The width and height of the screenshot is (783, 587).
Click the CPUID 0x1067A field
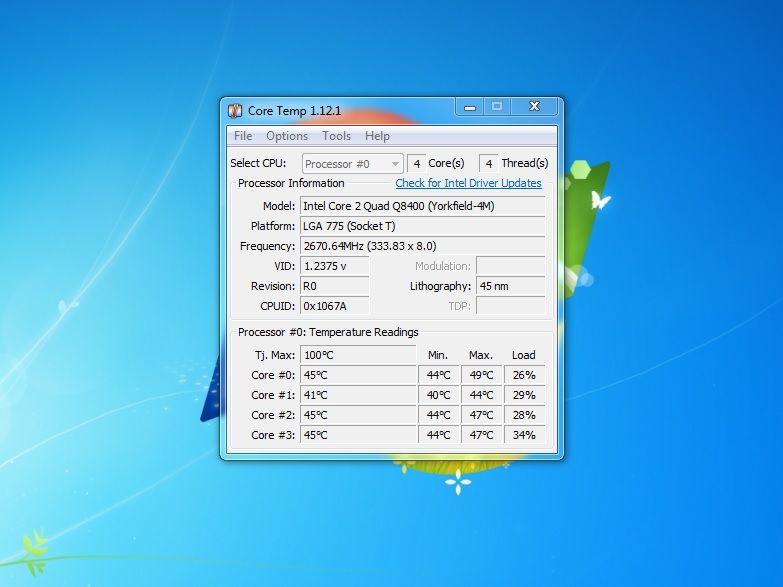(334, 306)
